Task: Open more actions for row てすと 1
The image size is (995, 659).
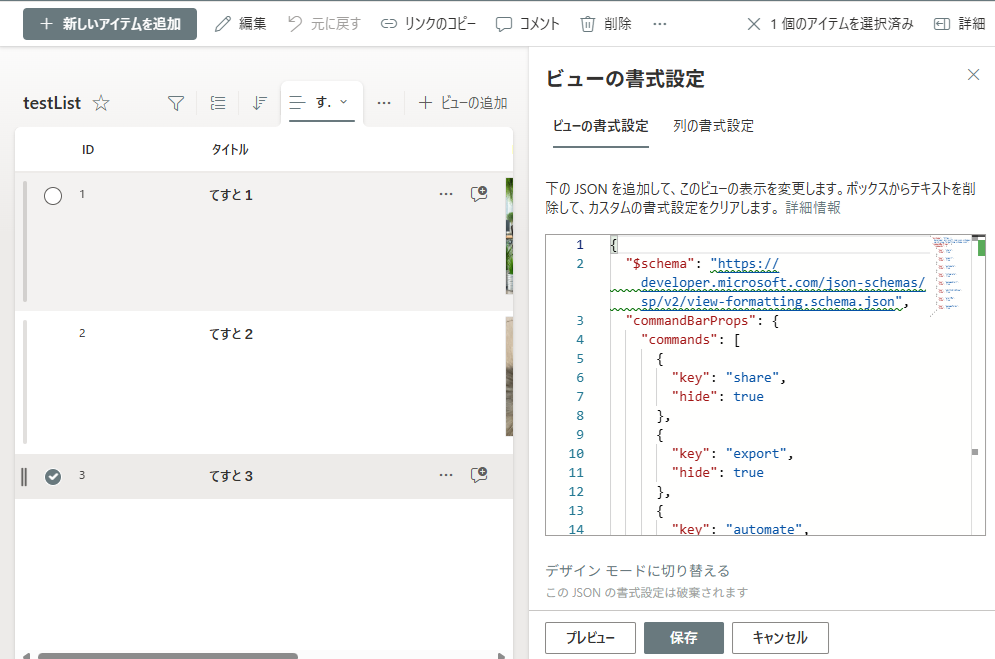Action: coord(446,194)
